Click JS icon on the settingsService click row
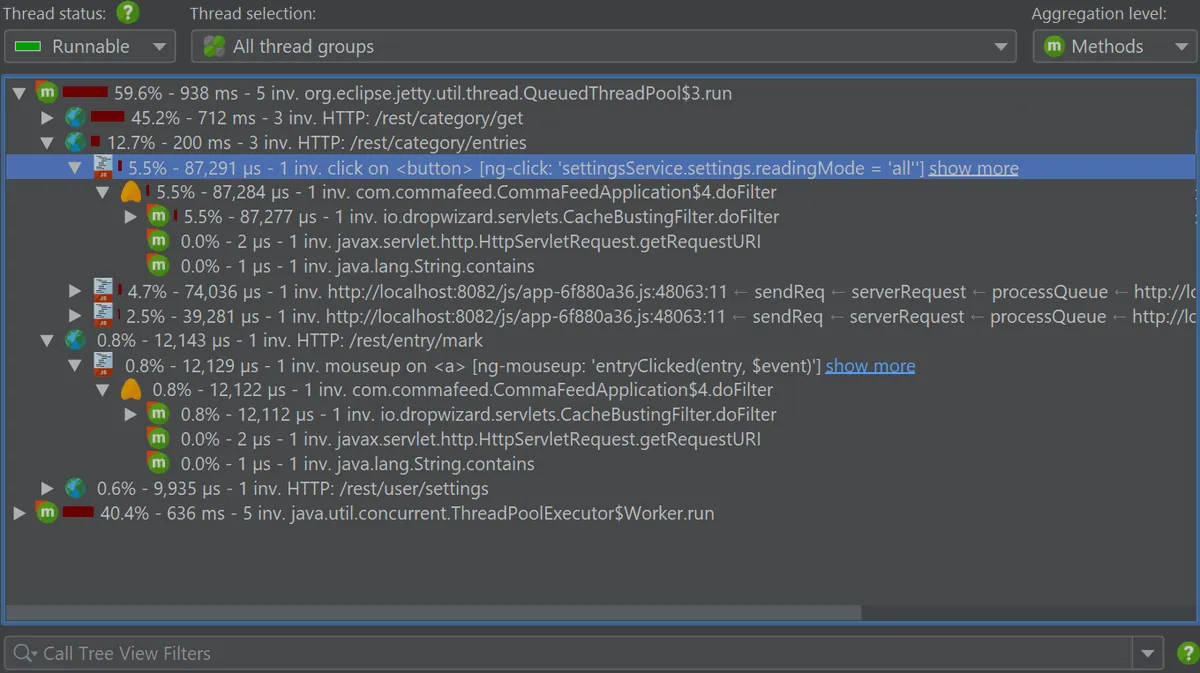This screenshot has width=1200, height=673. point(104,167)
